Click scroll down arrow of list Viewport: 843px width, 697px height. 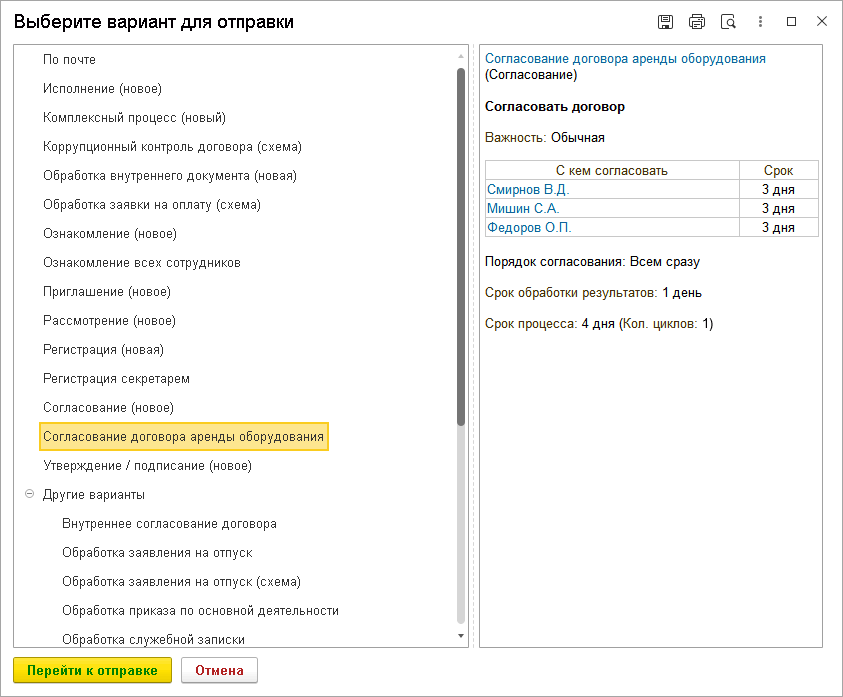pyautogui.click(x=461, y=636)
